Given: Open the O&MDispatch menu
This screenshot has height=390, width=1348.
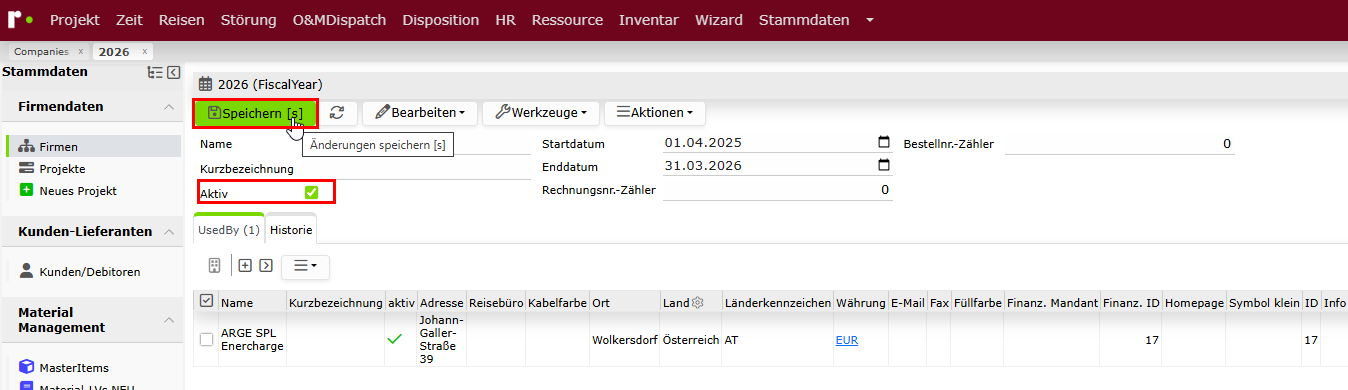Looking at the screenshot, I should coord(340,20).
